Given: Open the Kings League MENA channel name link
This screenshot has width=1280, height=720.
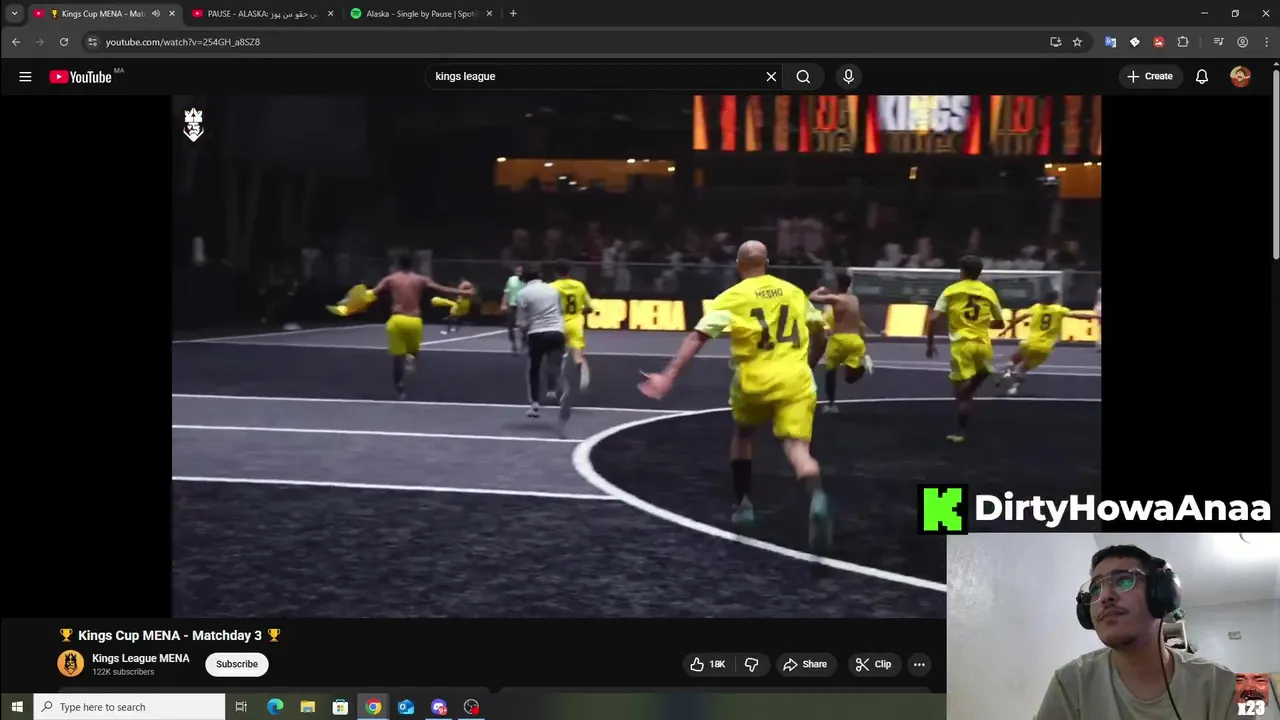Looking at the screenshot, I should tap(140, 658).
